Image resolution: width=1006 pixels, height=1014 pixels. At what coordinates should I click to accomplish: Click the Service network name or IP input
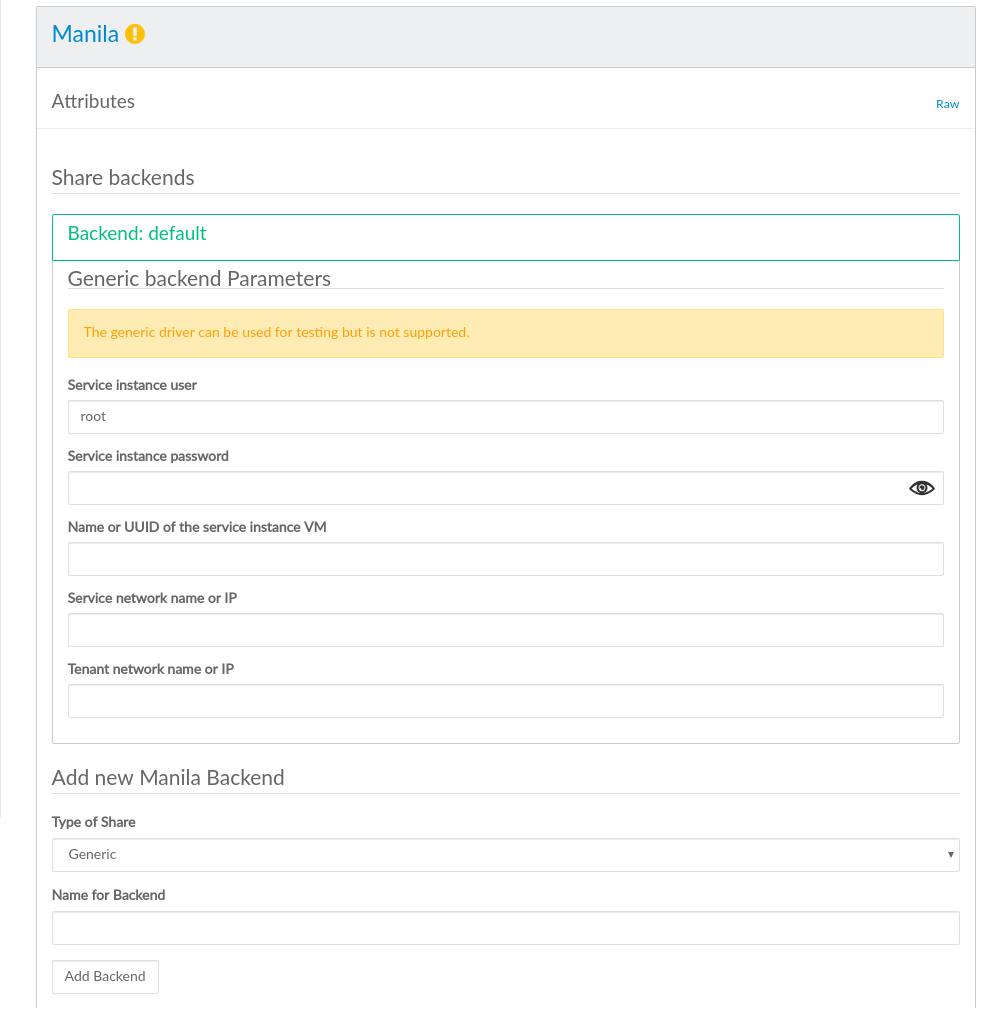(x=505, y=630)
